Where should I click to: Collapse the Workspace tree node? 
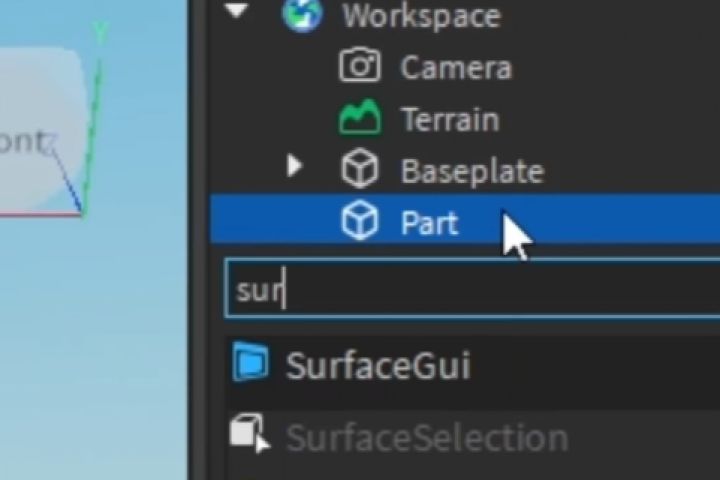[237, 12]
